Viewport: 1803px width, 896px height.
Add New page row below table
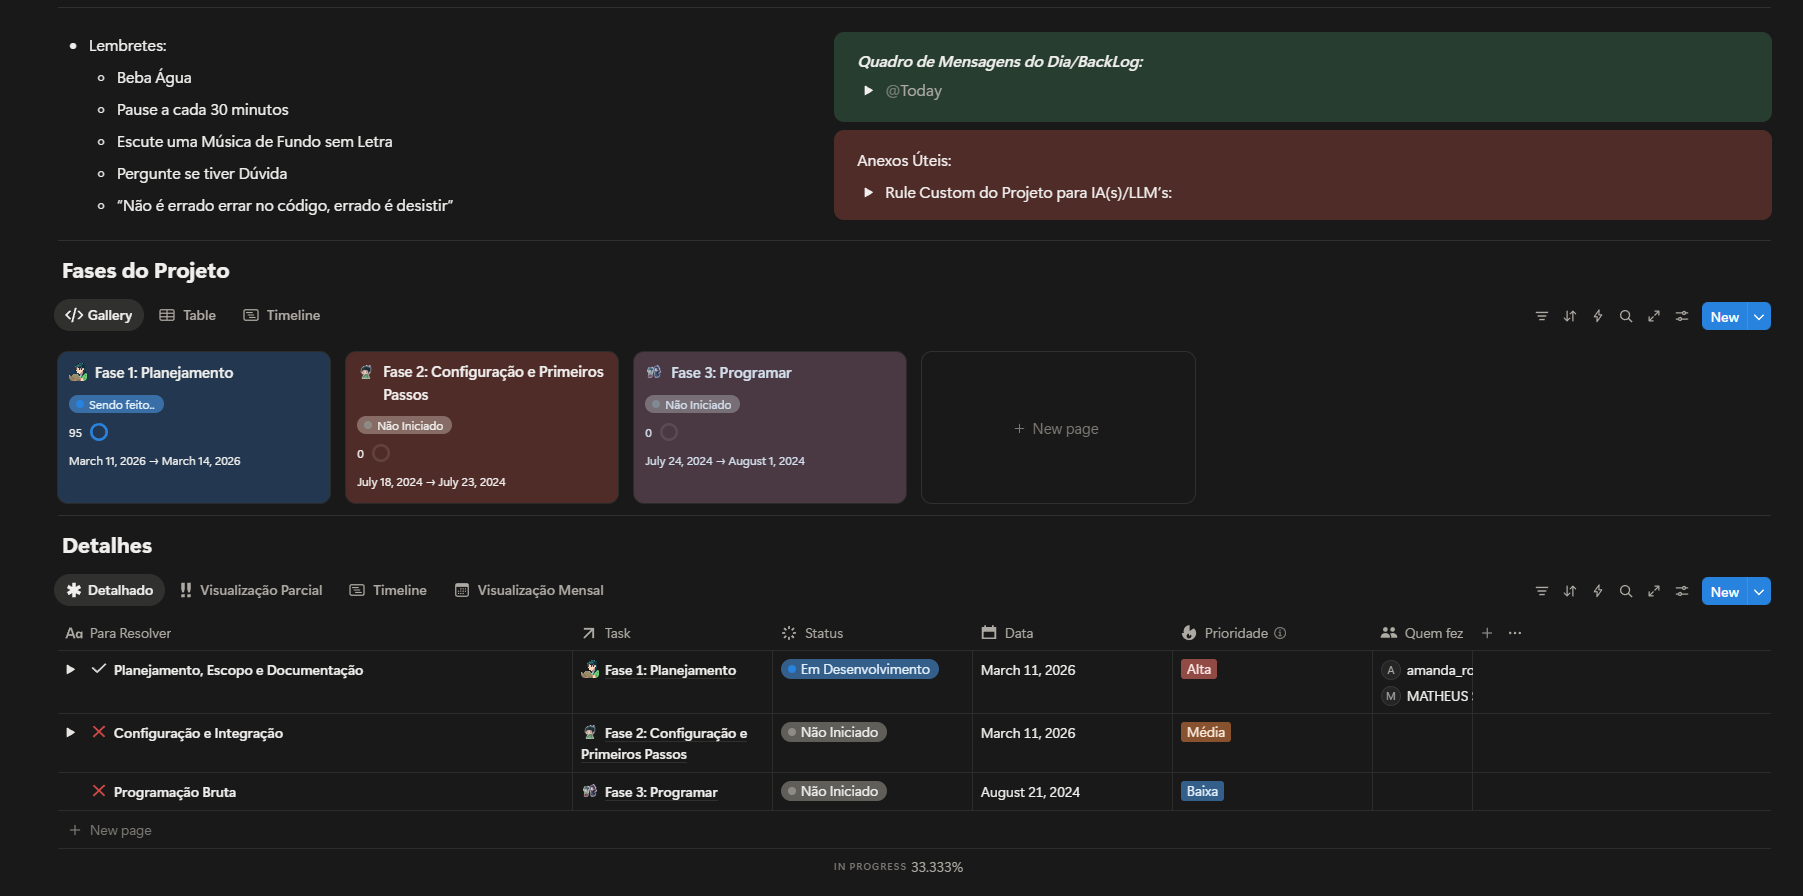(x=111, y=830)
